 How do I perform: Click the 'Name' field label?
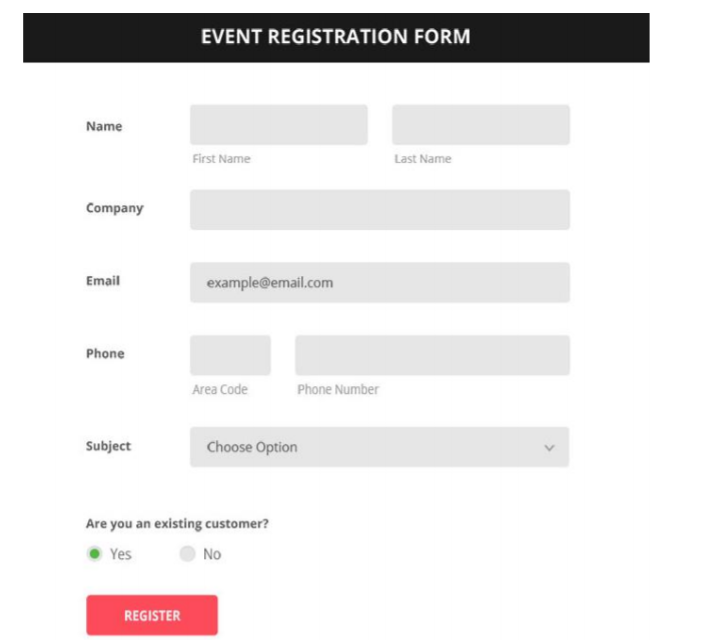coord(104,126)
